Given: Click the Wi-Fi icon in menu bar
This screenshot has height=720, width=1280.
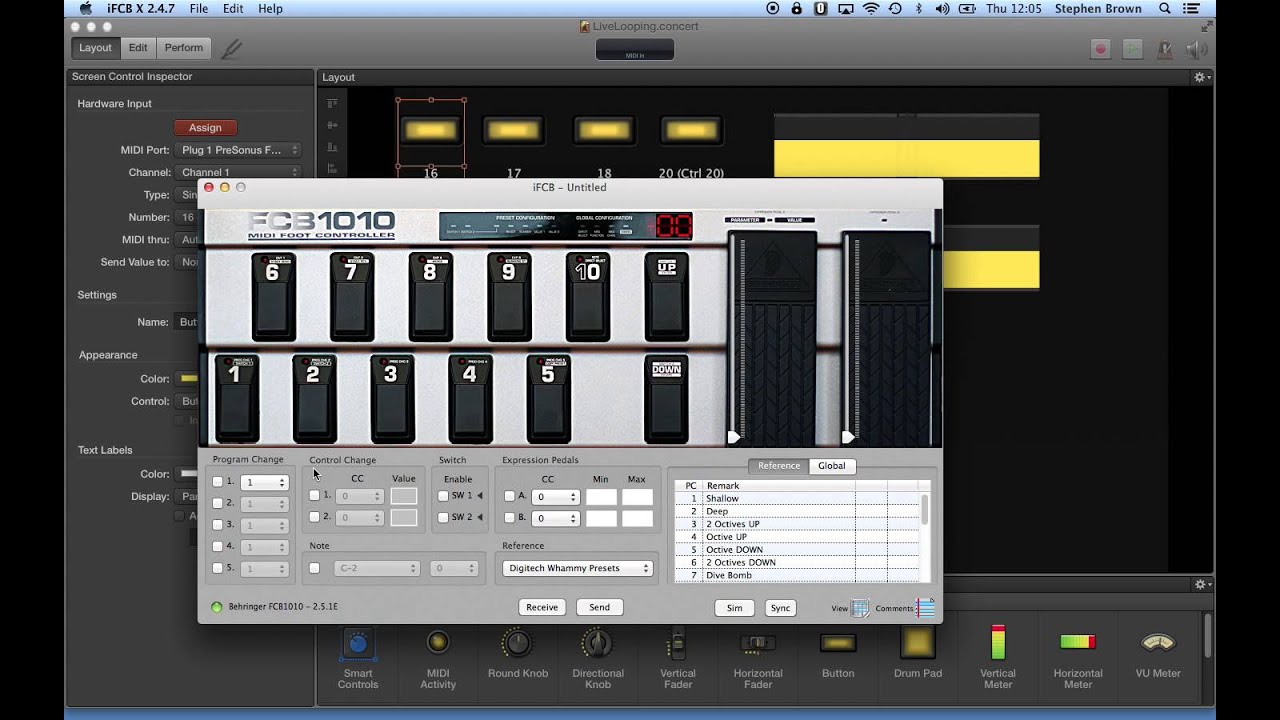Looking at the screenshot, I should coord(870,8).
